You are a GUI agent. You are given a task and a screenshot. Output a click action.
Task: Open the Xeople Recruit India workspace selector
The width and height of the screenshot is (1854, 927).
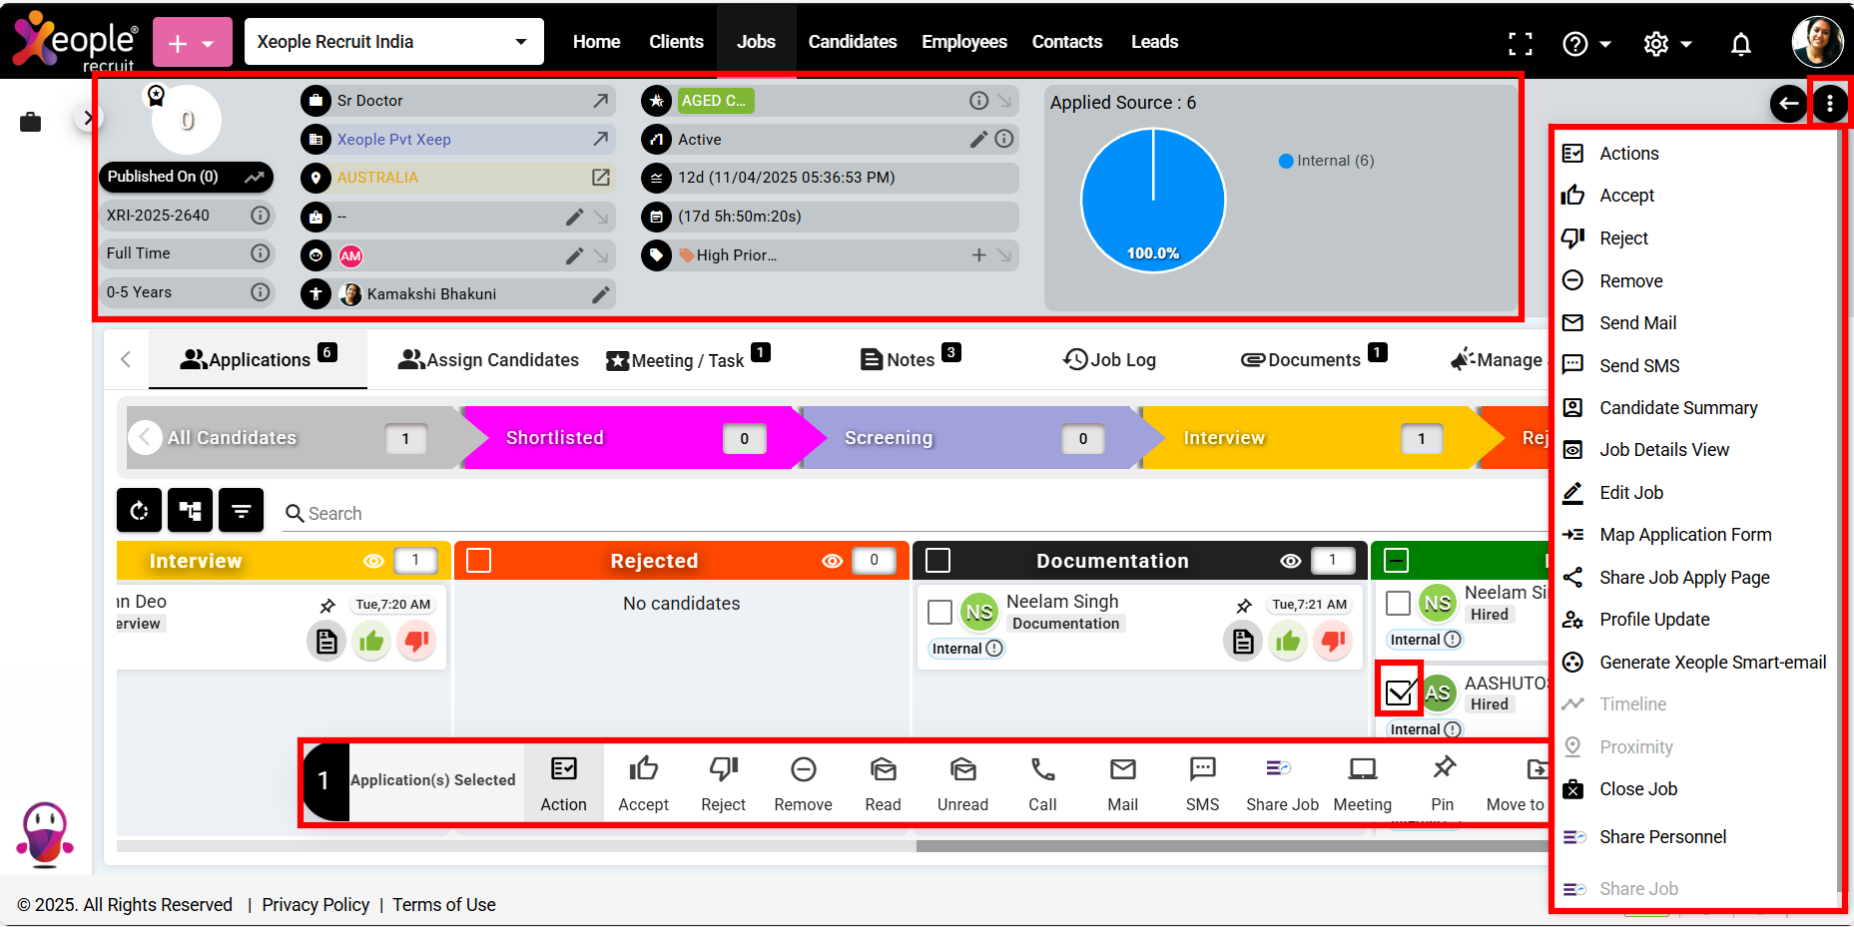tap(393, 42)
